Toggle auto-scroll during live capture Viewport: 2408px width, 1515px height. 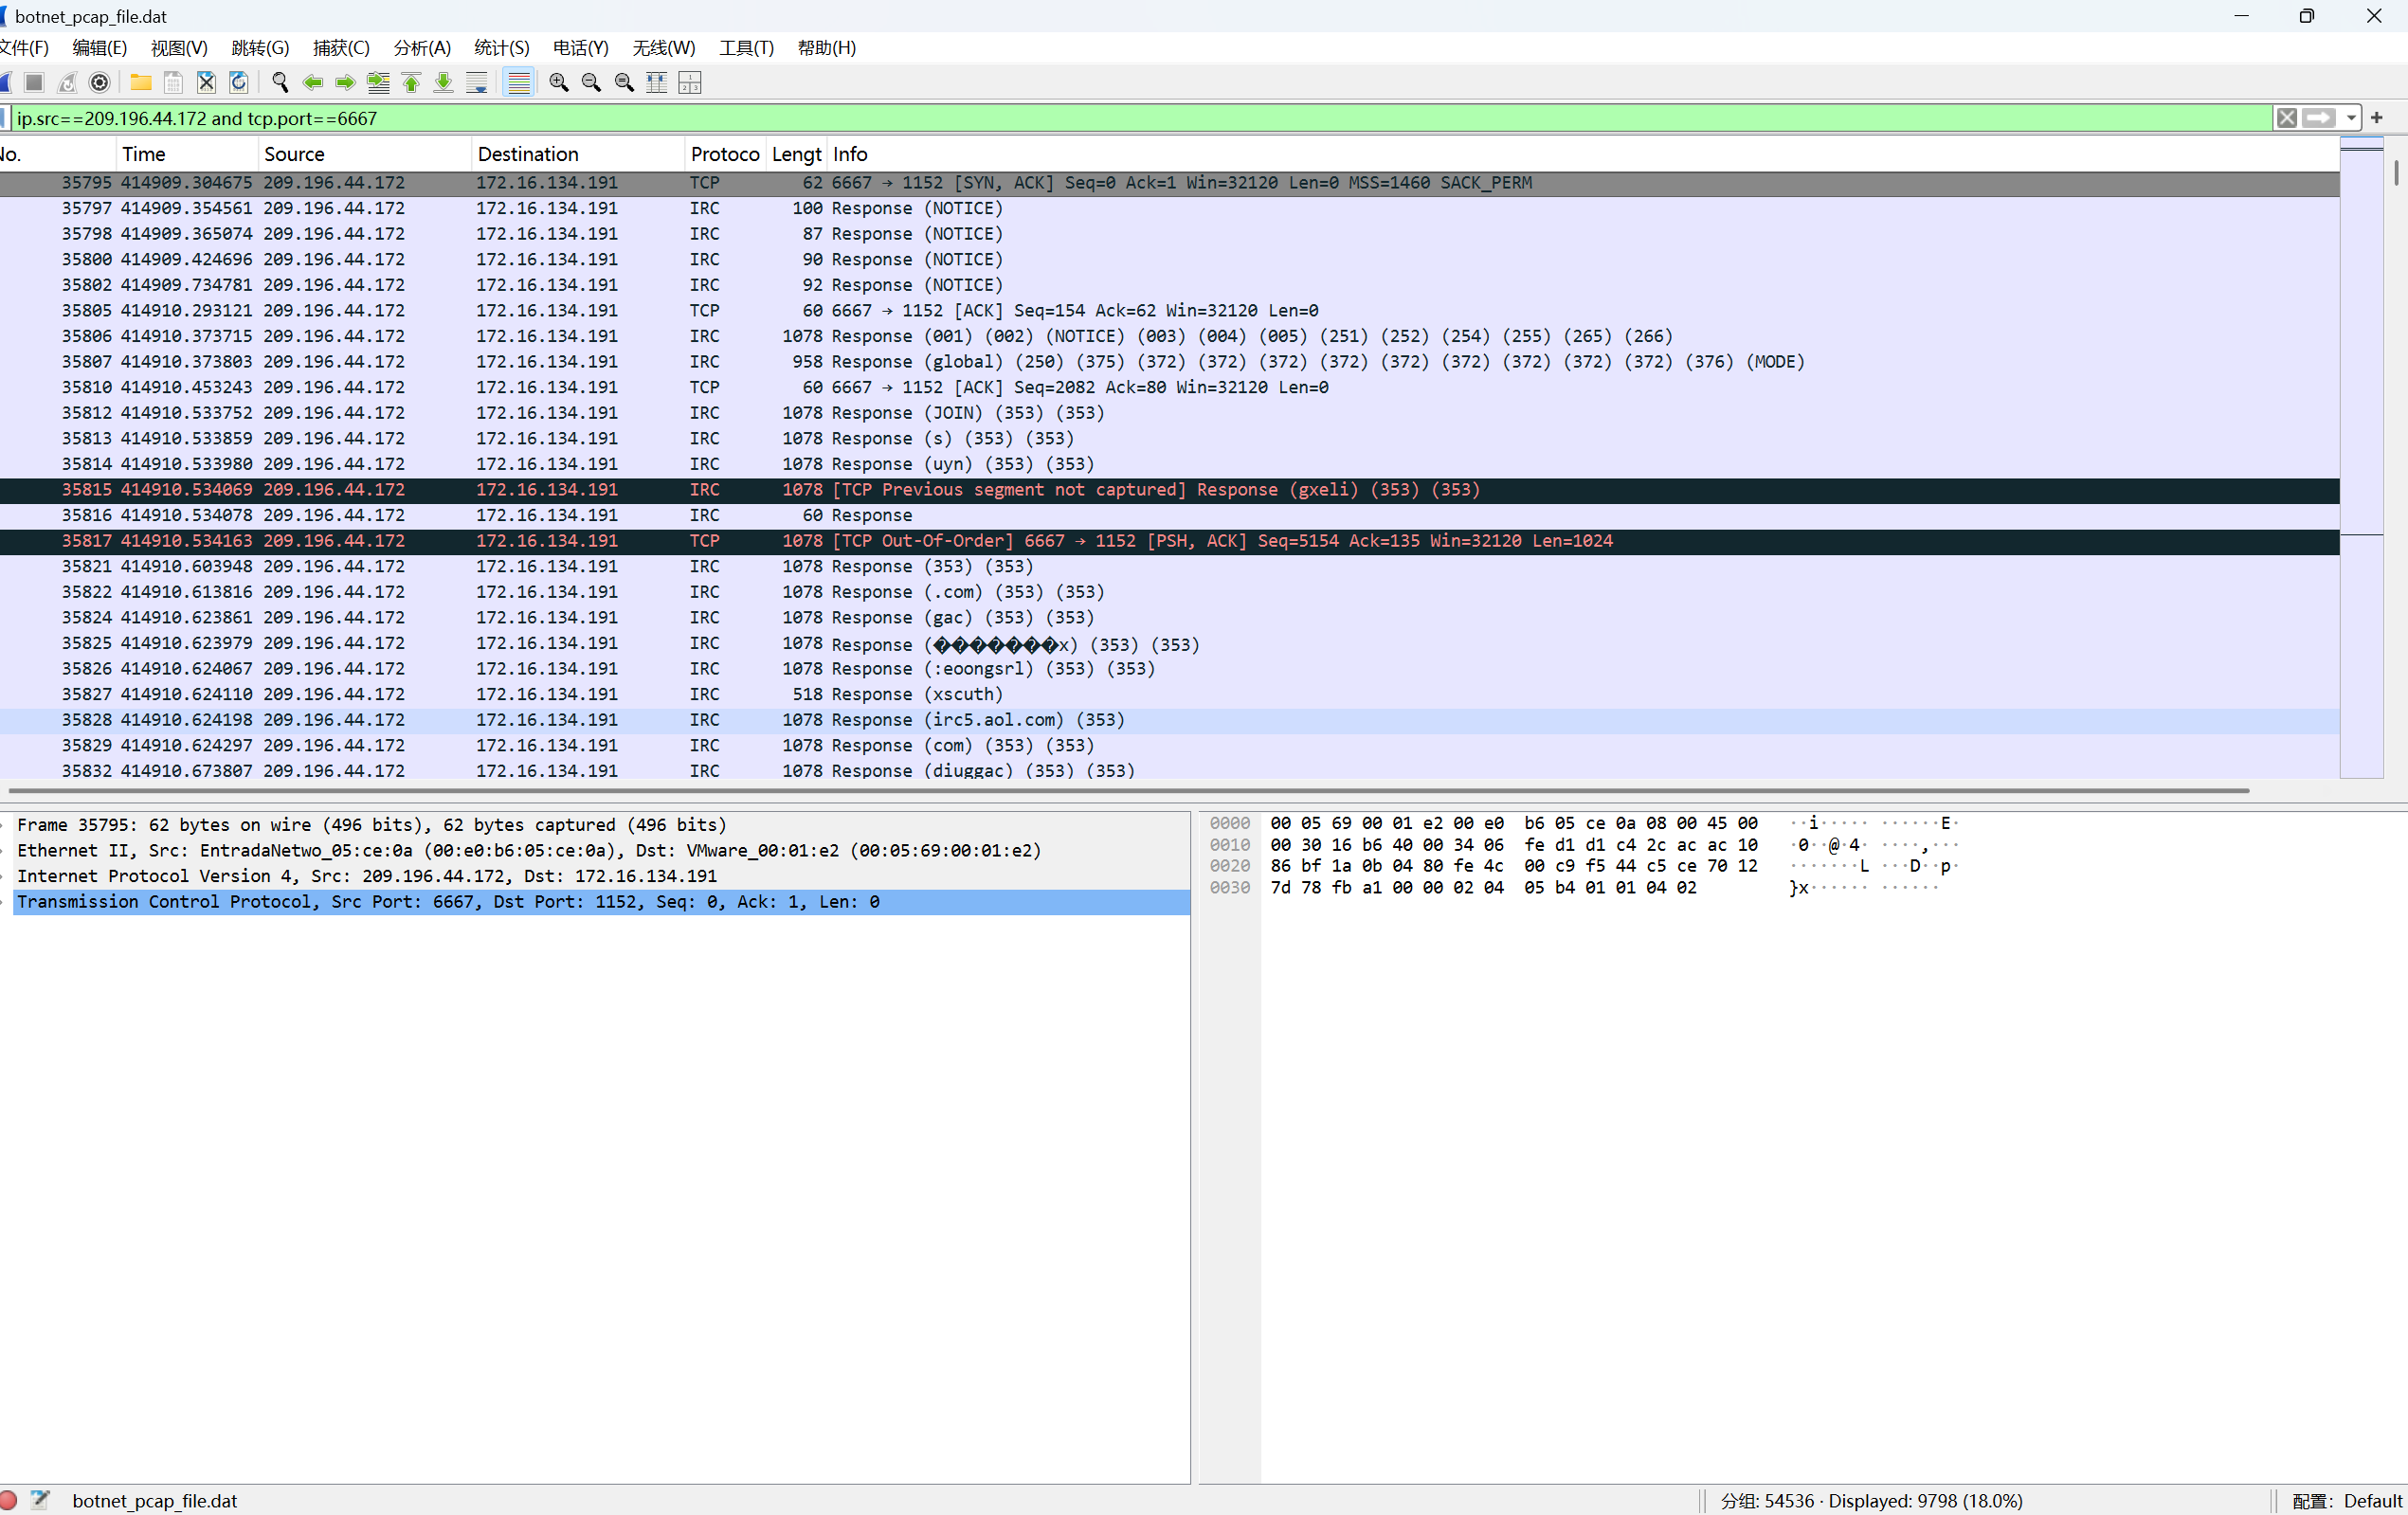[x=477, y=83]
